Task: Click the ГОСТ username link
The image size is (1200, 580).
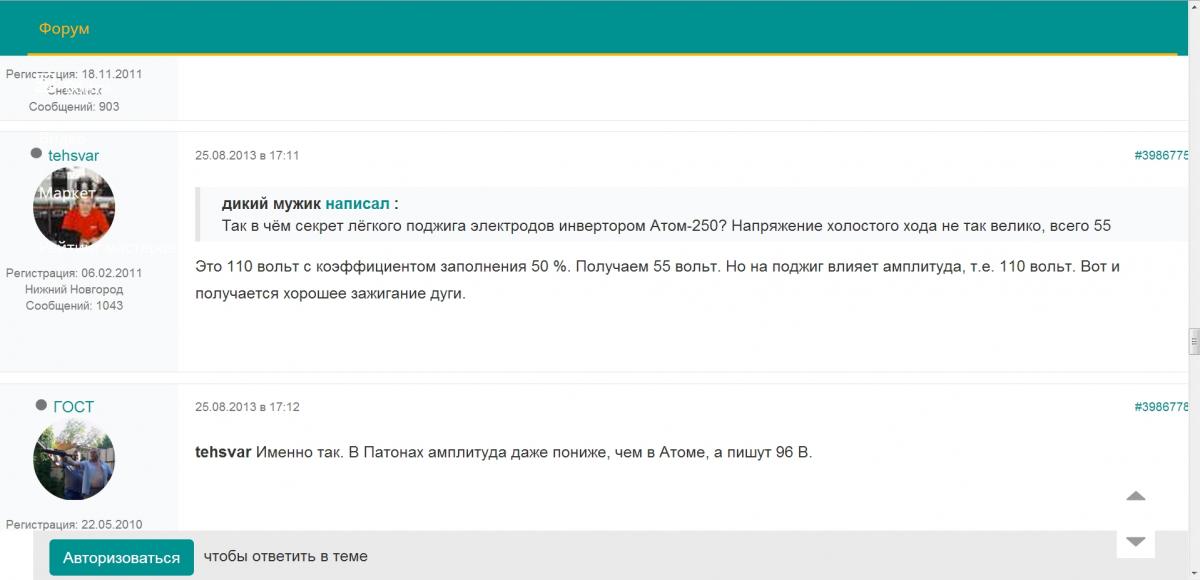Action: 73,407
